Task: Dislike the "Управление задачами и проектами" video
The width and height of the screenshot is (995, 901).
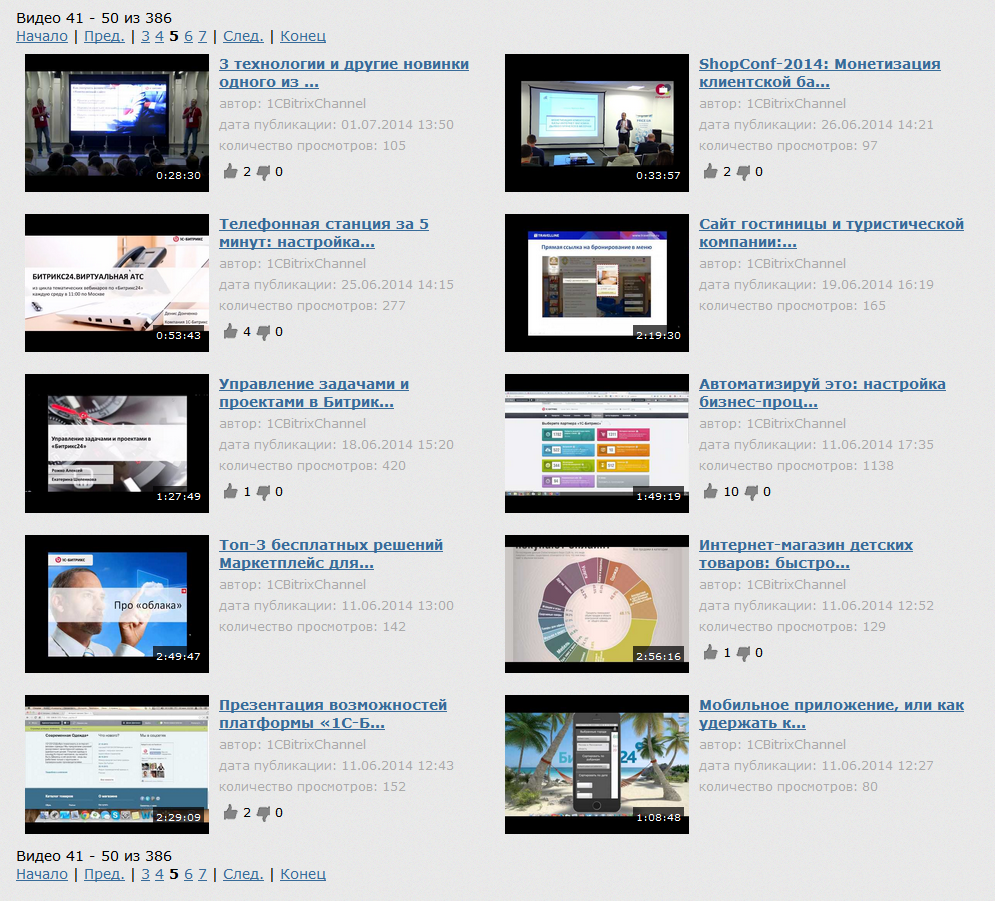Action: [x=264, y=491]
